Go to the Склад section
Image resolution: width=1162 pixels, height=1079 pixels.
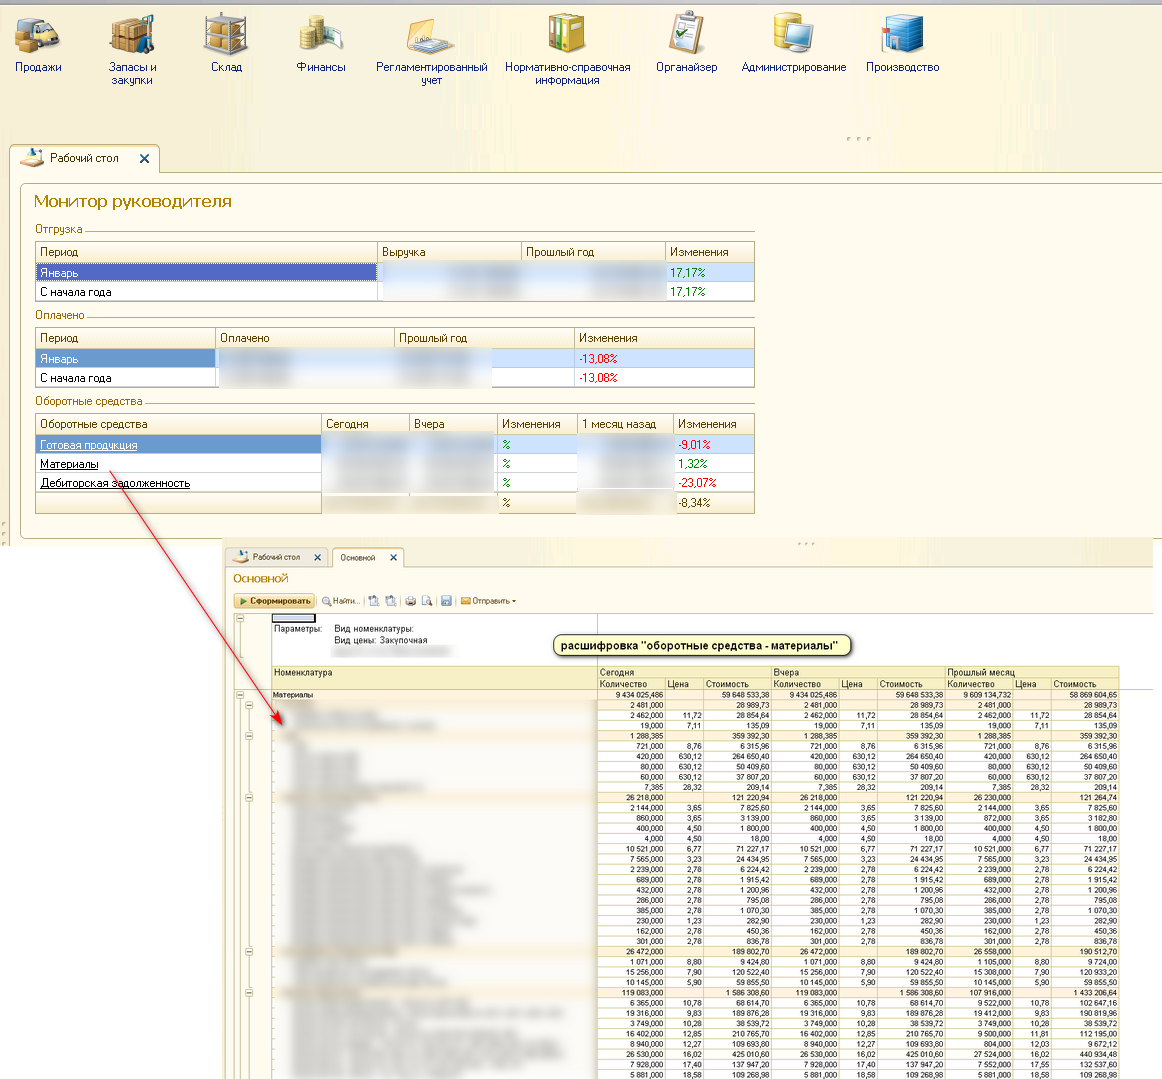(x=226, y=45)
